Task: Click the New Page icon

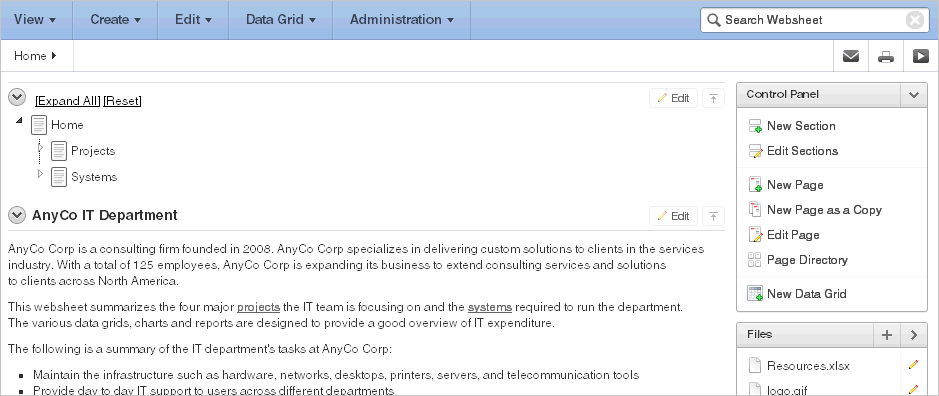Action: (x=755, y=185)
